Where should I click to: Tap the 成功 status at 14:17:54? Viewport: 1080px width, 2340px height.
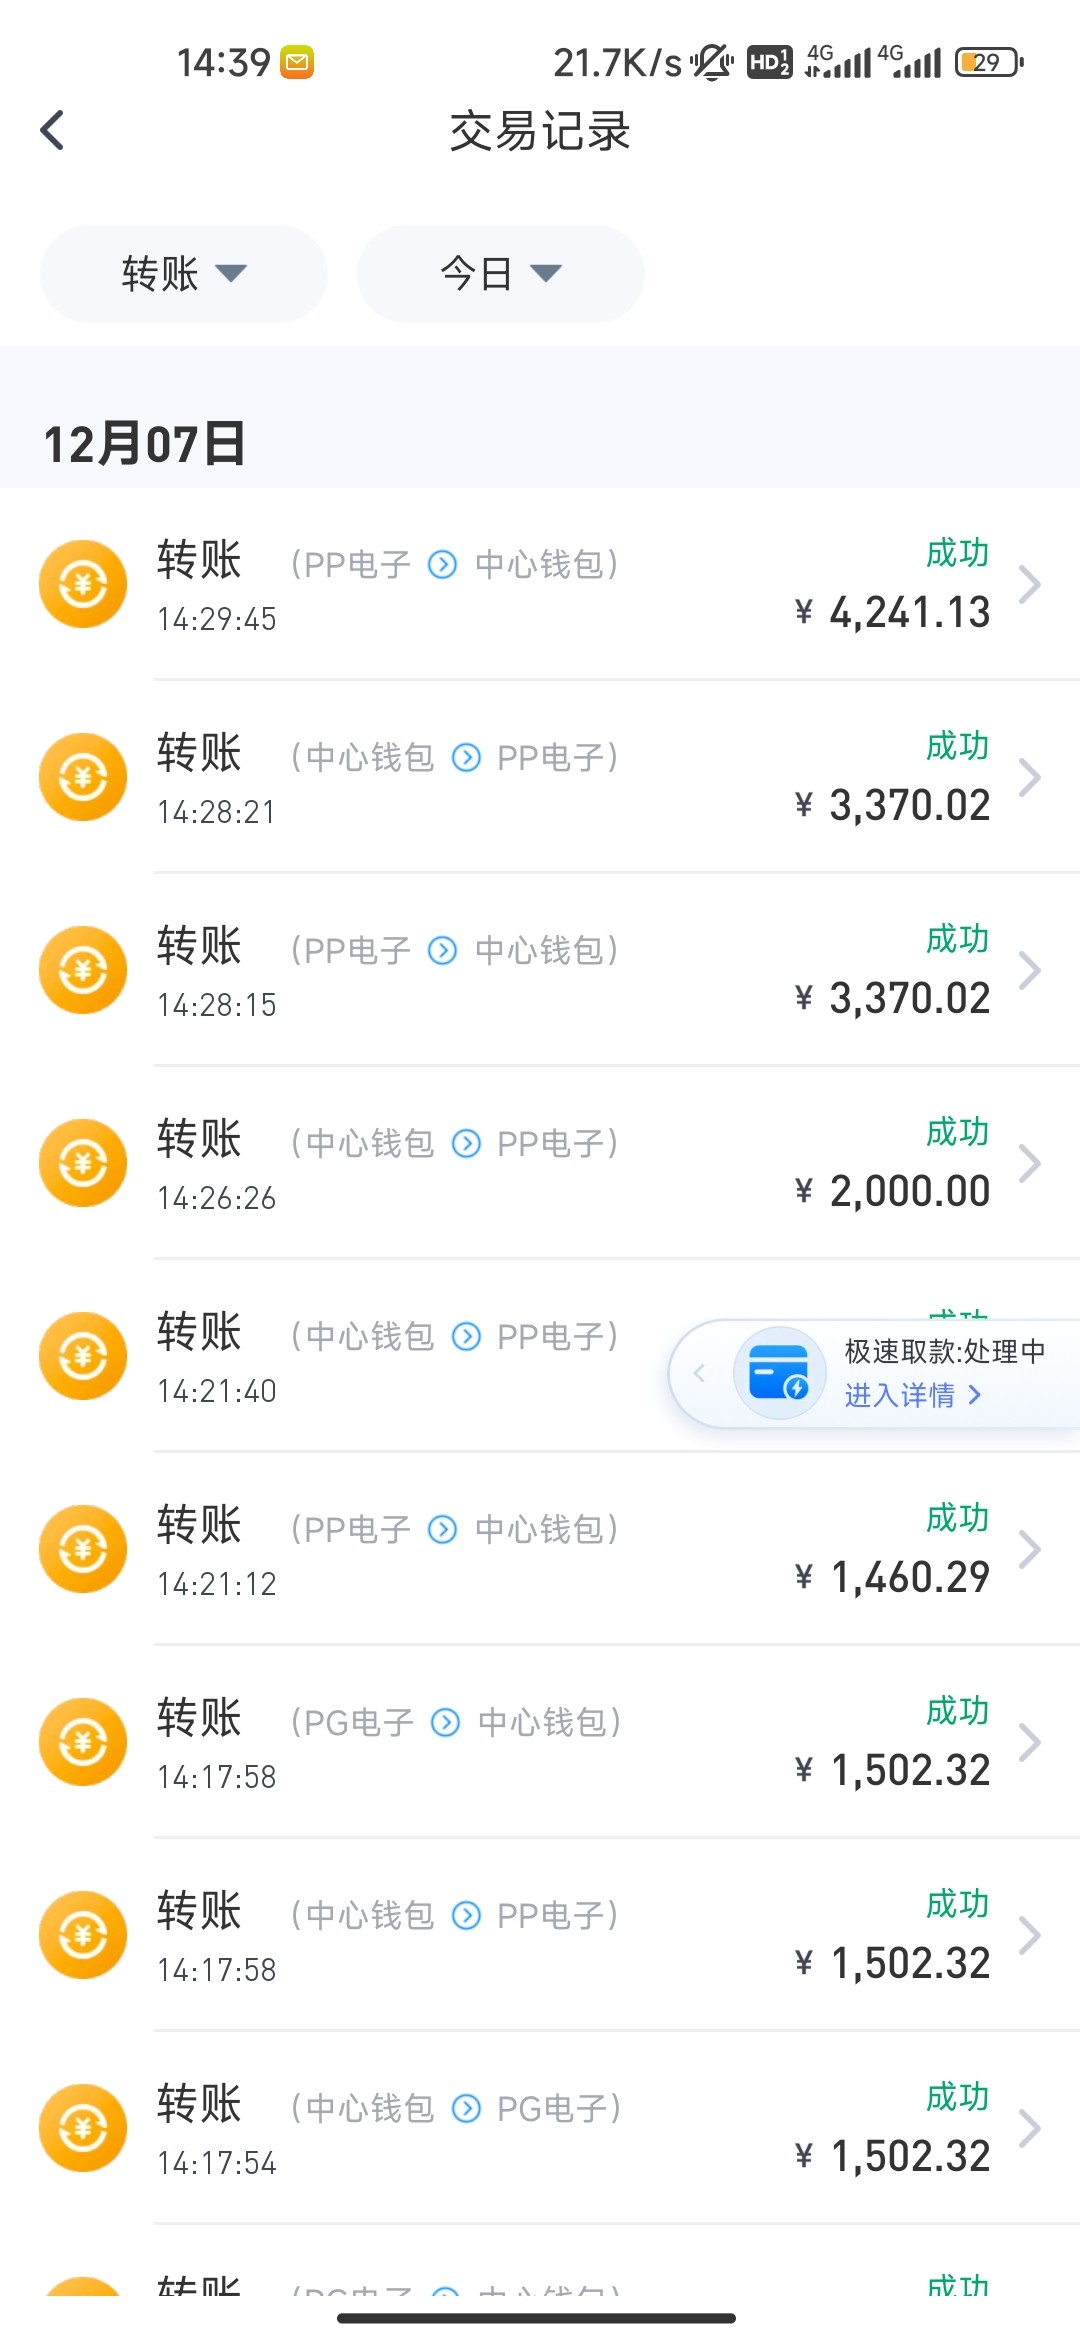click(x=957, y=2097)
